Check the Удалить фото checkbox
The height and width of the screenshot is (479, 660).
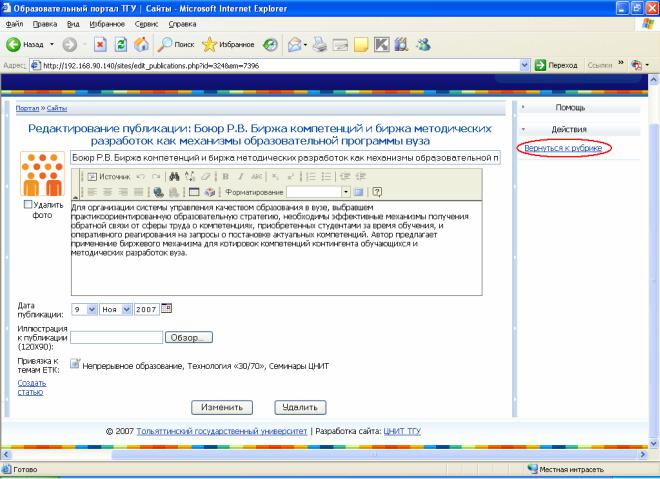click(x=28, y=205)
